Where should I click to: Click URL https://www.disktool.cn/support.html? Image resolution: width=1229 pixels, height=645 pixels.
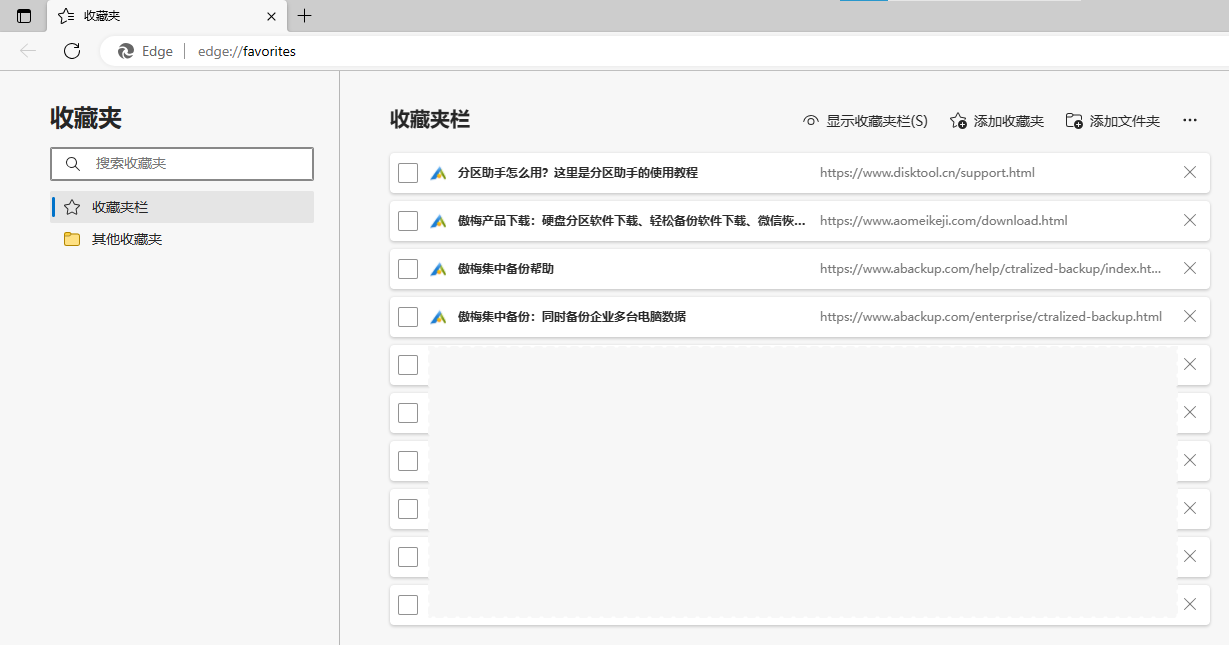point(927,173)
